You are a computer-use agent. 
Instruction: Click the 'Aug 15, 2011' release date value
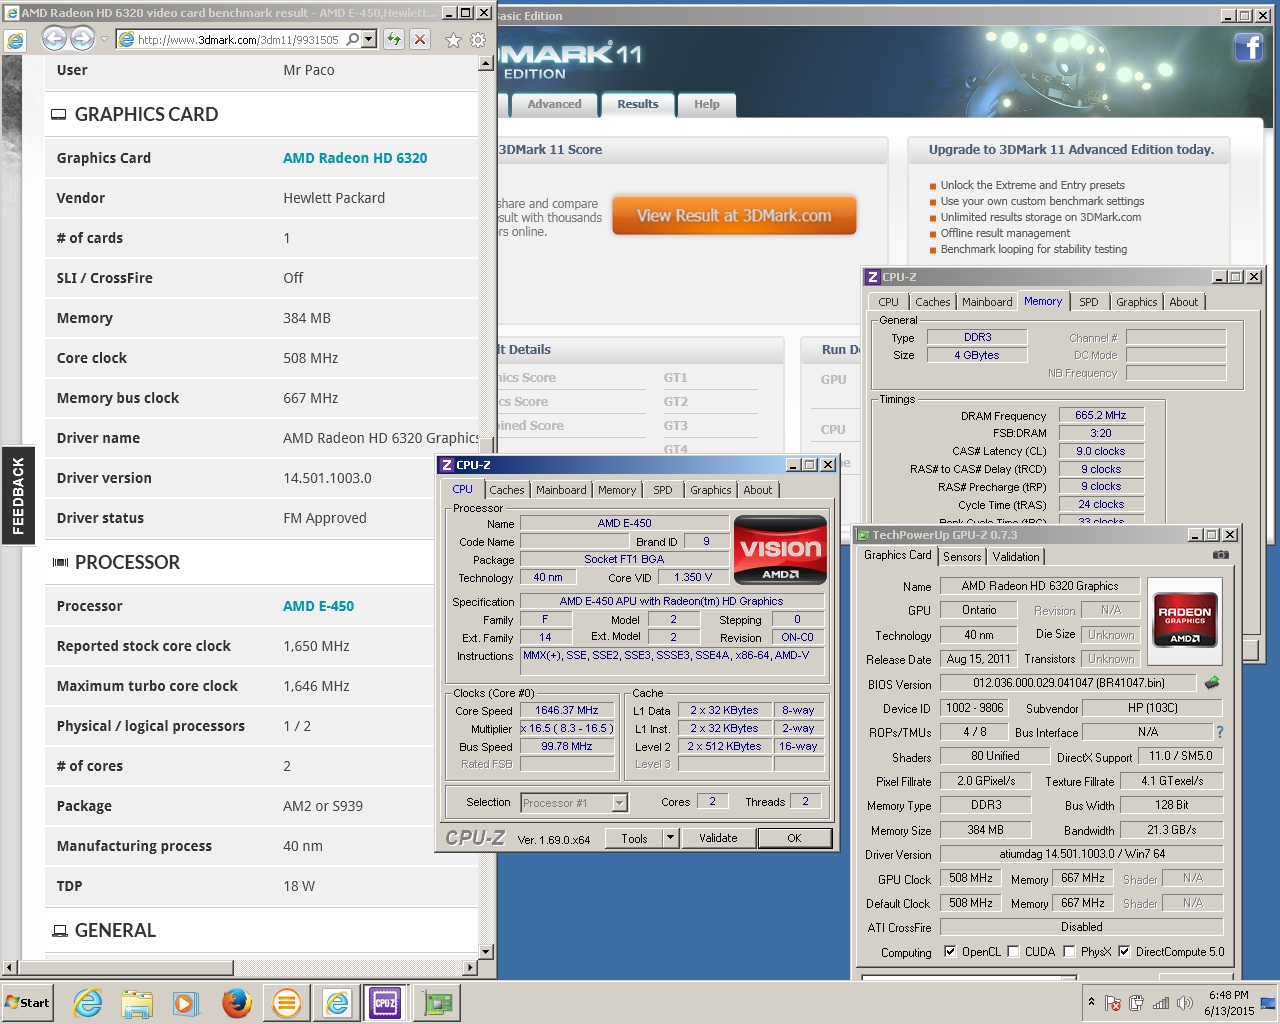tap(978, 659)
